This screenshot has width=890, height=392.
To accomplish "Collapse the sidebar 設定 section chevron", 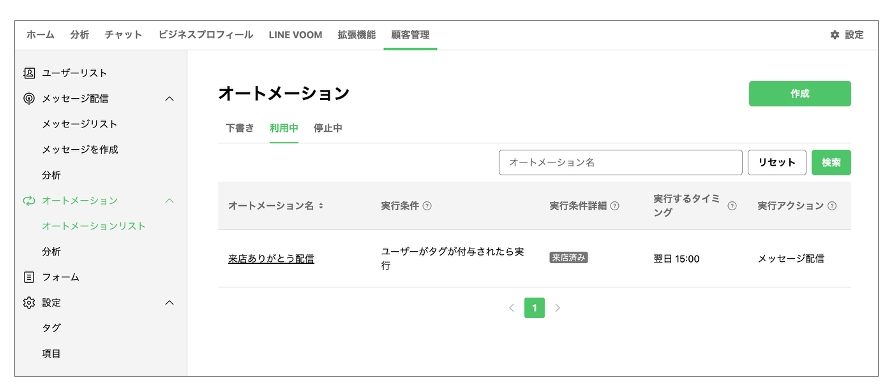I will point(169,303).
